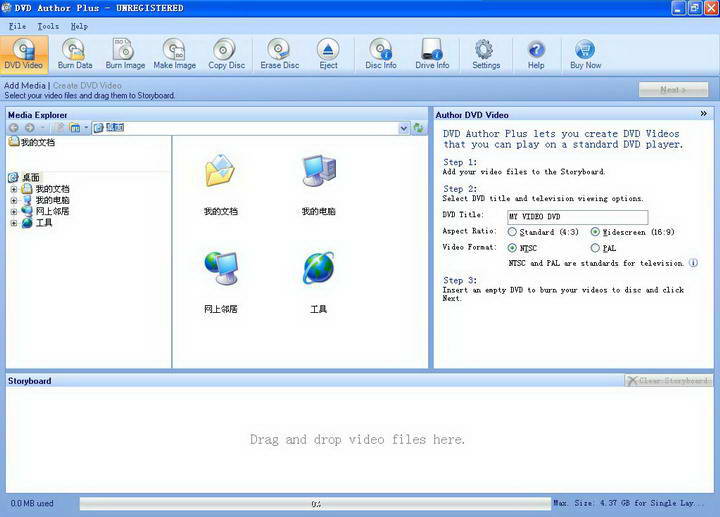Click the Next button
The width and height of the screenshot is (720, 517).
[x=673, y=90]
